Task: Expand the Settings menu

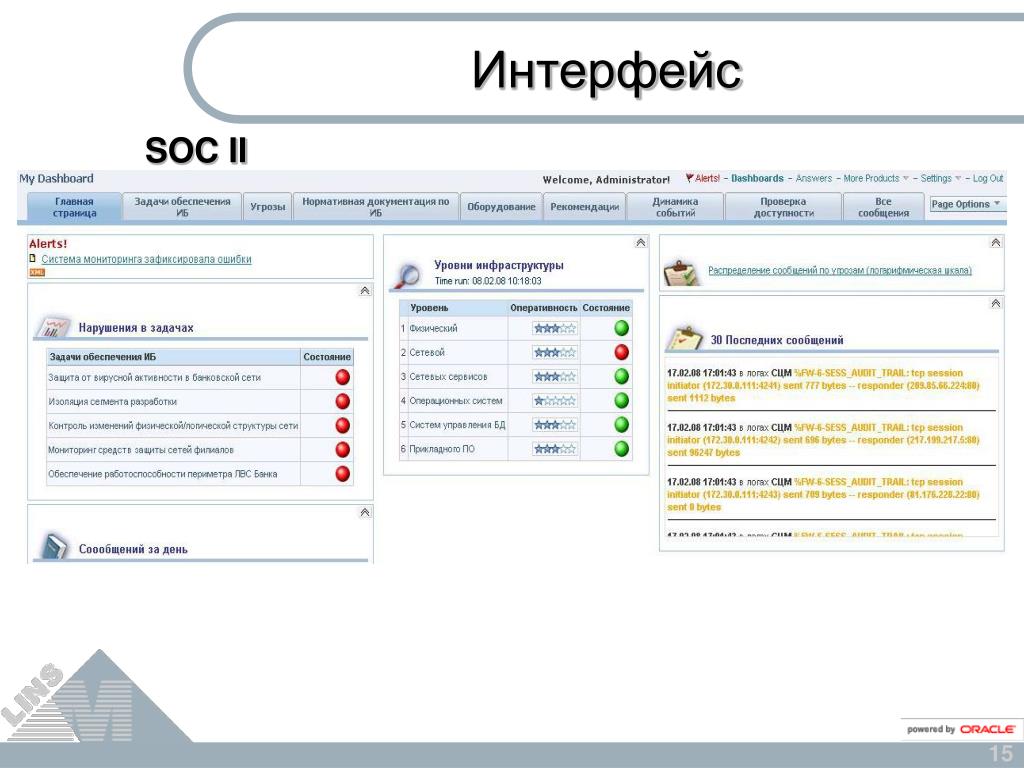Action: [940, 178]
